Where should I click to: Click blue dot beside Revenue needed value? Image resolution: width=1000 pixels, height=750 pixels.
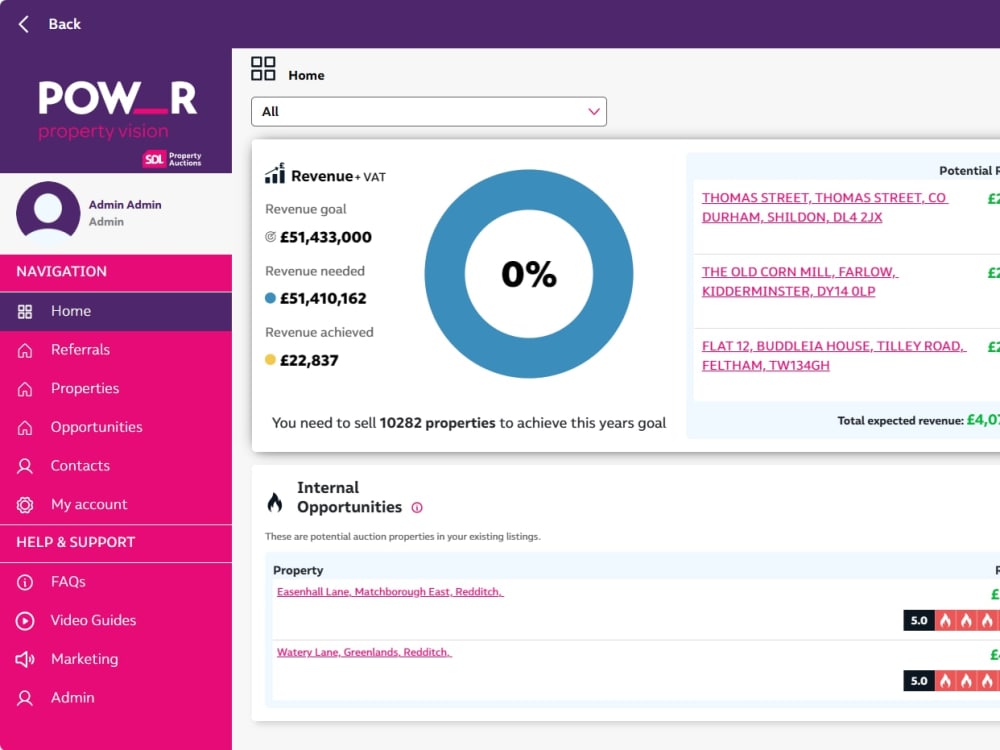(270, 298)
